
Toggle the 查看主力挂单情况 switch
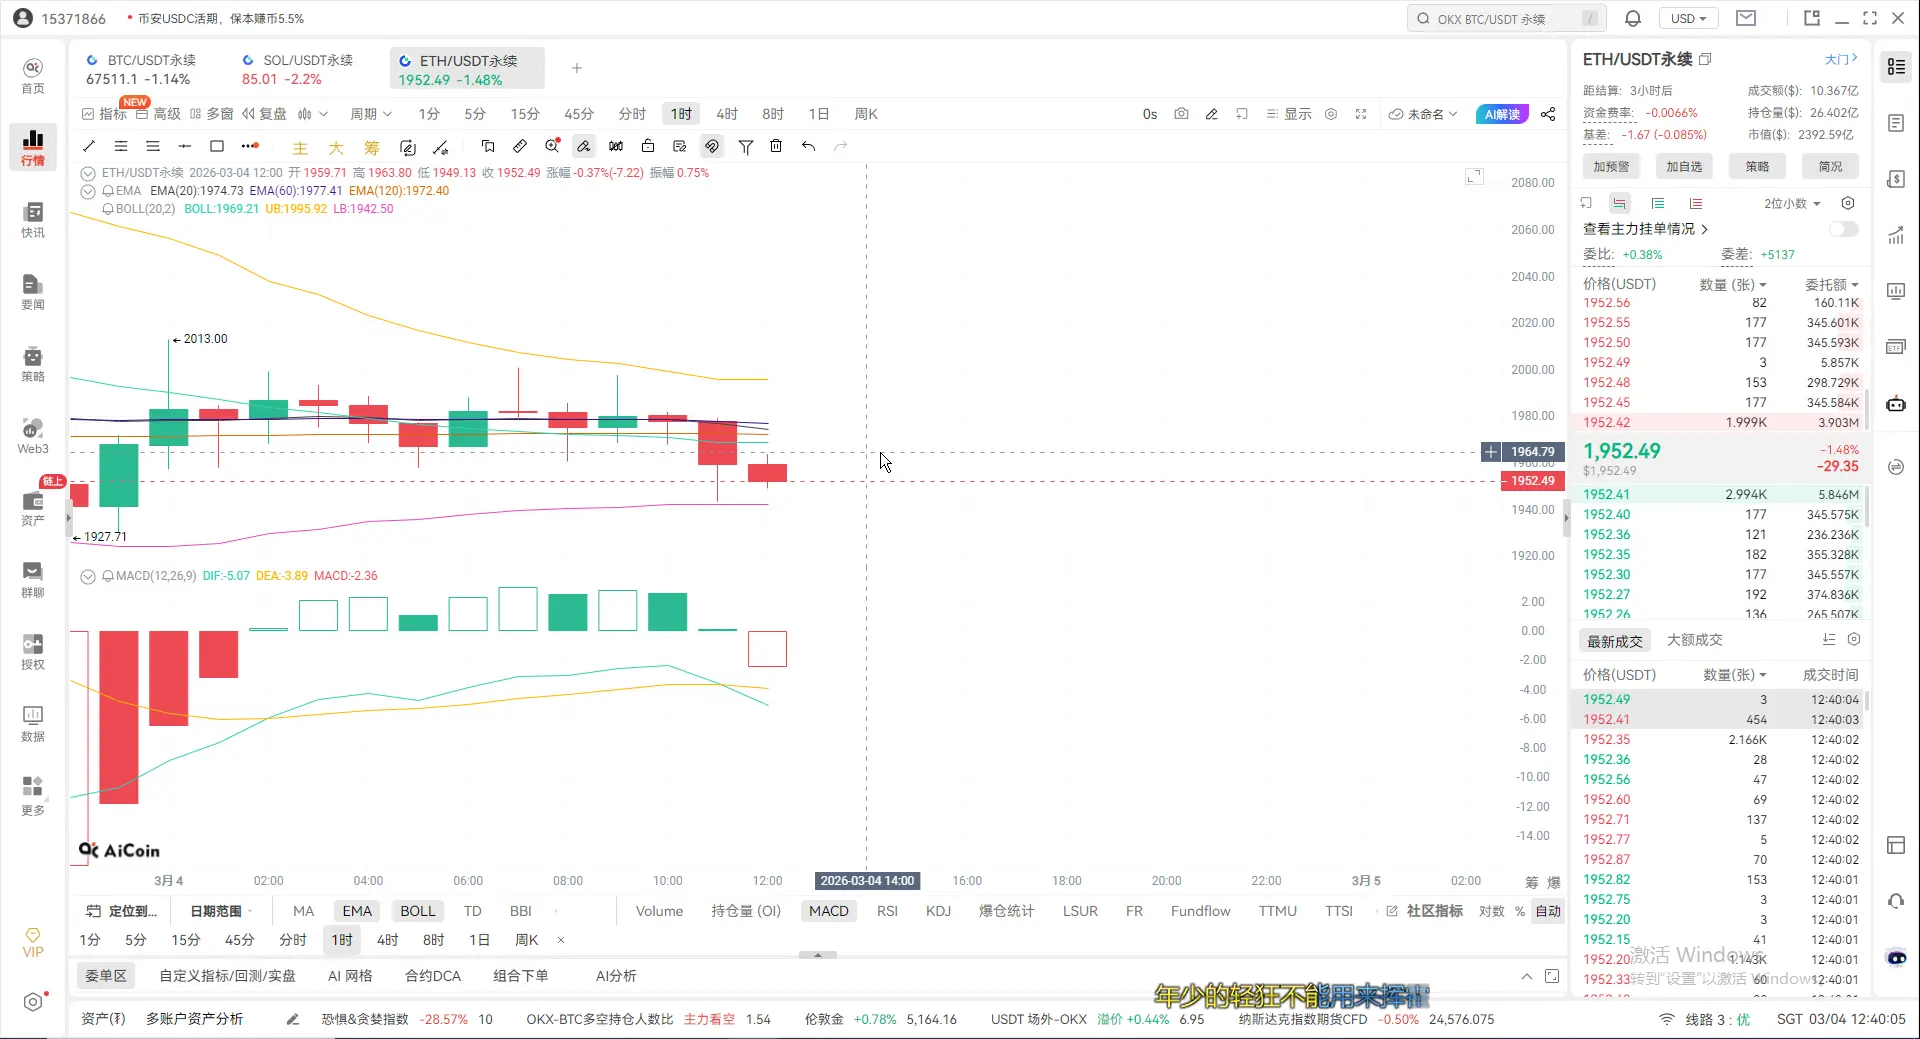(x=1843, y=229)
